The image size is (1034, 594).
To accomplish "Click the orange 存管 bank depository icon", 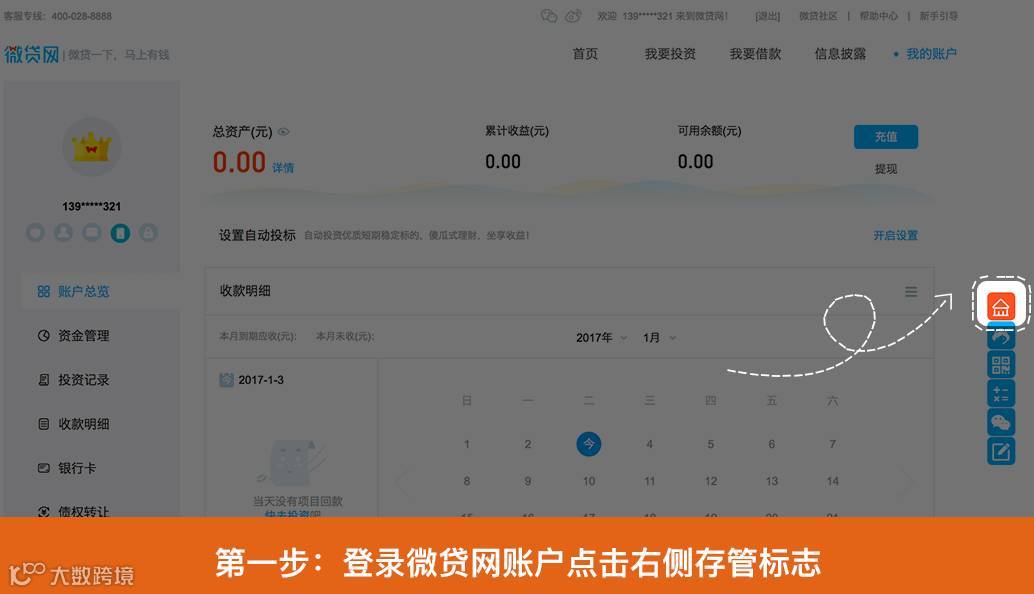I will (x=1000, y=306).
